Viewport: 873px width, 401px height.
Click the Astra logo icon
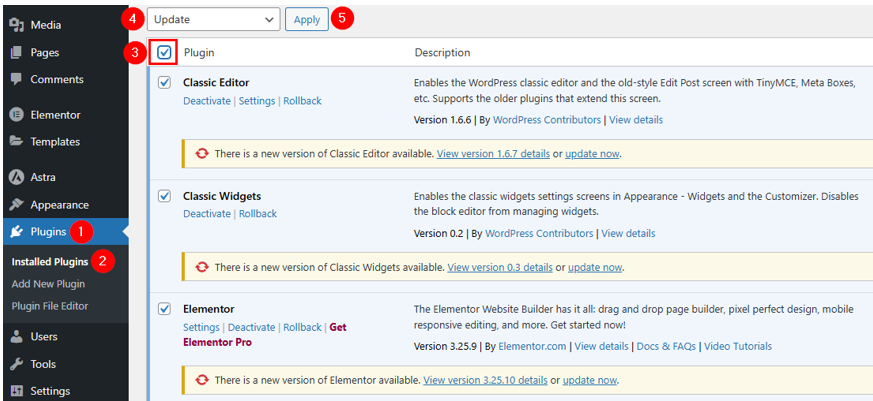click(17, 177)
